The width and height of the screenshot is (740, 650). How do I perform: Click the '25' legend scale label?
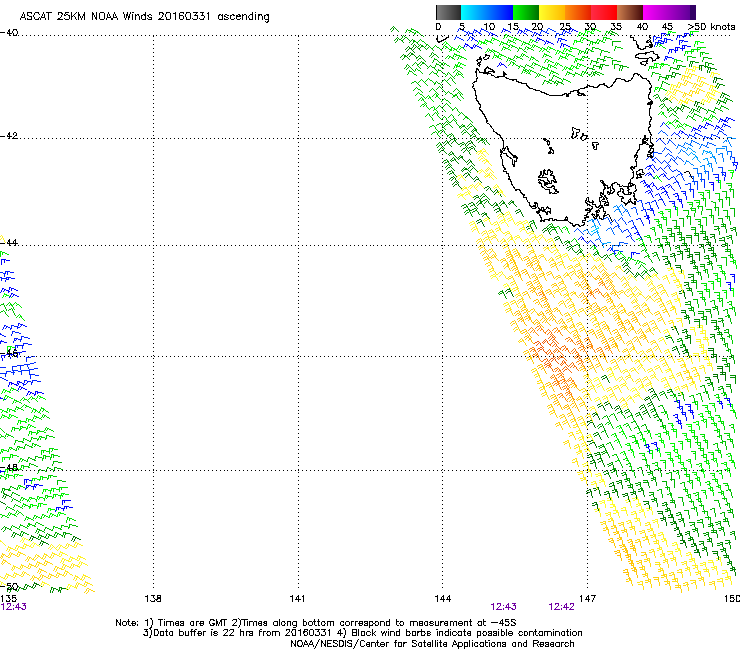(565, 27)
